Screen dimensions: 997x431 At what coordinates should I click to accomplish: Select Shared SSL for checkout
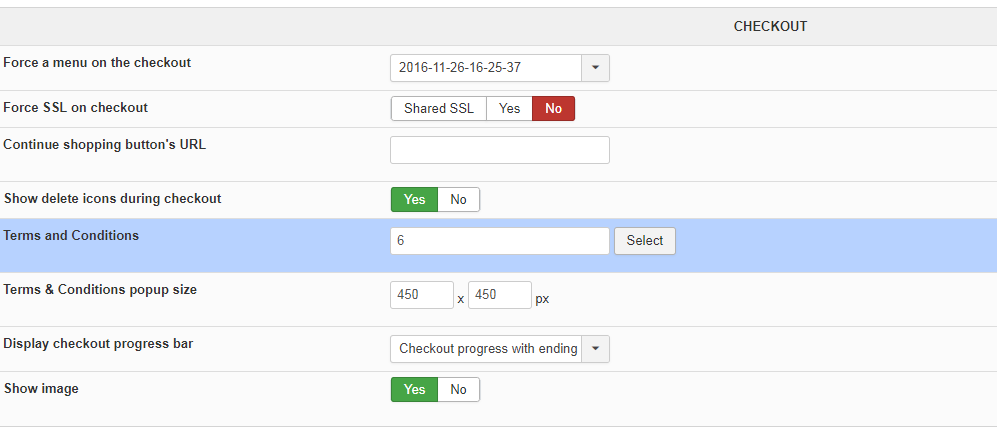438,109
